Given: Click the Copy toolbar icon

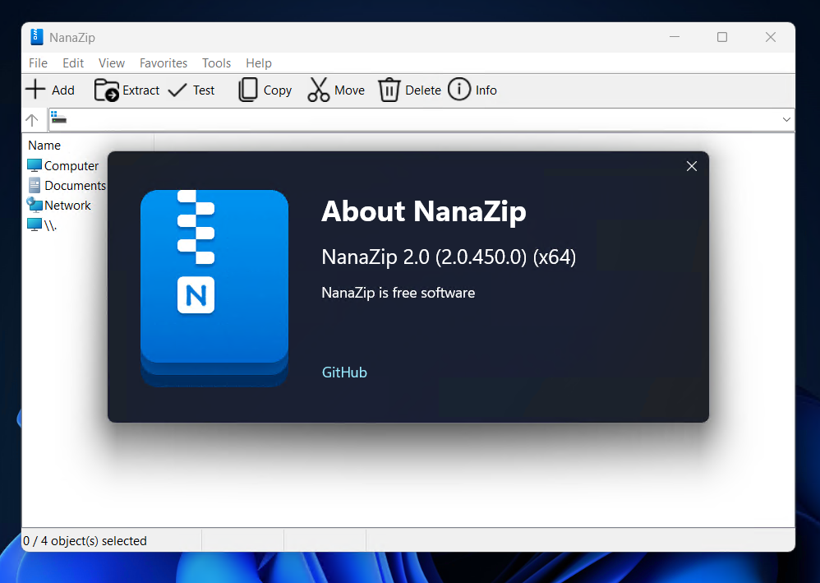Looking at the screenshot, I should pyautogui.click(x=248, y=90).
